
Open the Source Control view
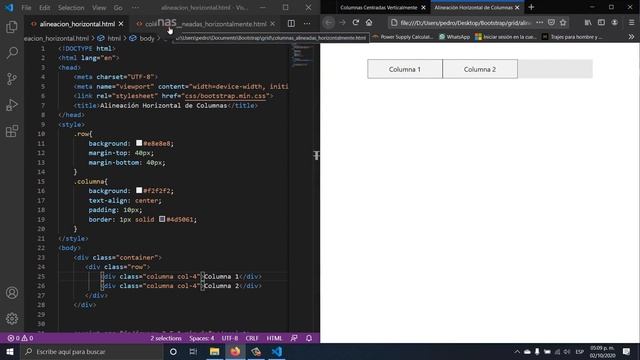pyautogui.click(x=12, y=79)
